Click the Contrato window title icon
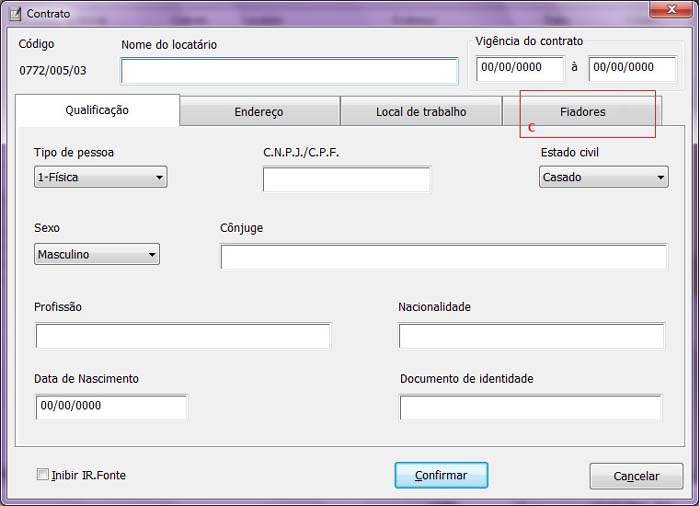Image resolution: width=700 pixels, height=506 pixels. [x=14, y=13]
